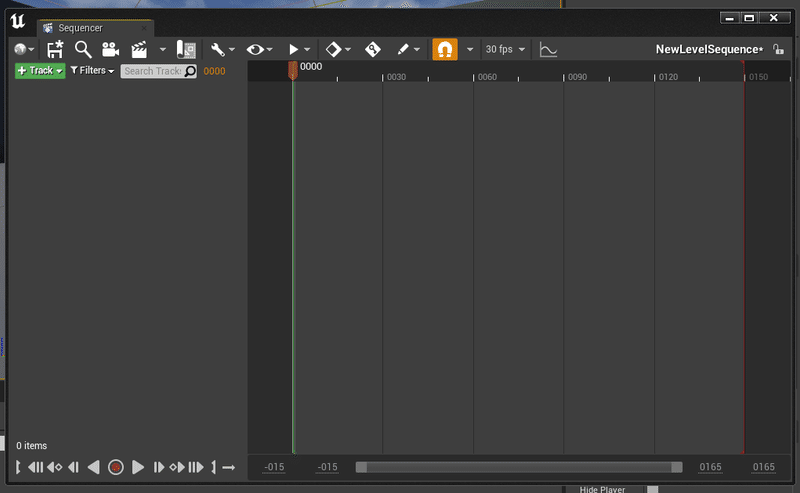Play the sequence in reverse
Image resolution: width=800 pixels, height=493 pixels.
pos(93,467)
